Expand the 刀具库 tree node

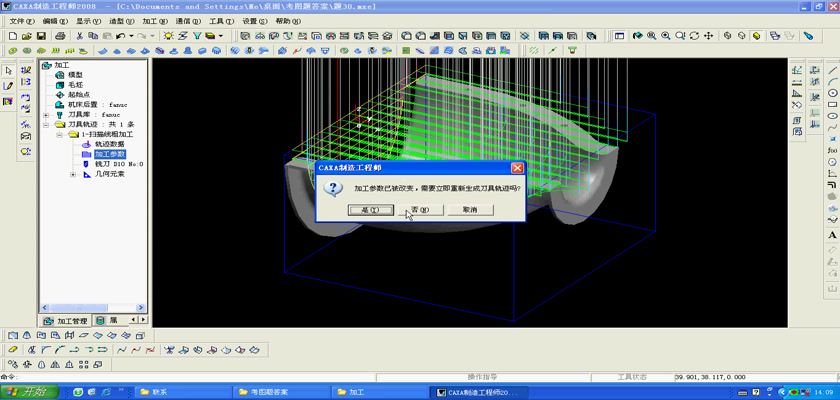coord(46,115)
